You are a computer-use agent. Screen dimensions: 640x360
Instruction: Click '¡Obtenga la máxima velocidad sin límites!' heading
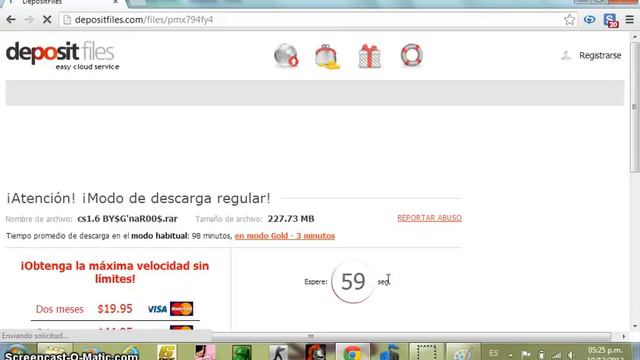[x=115, y=272]
